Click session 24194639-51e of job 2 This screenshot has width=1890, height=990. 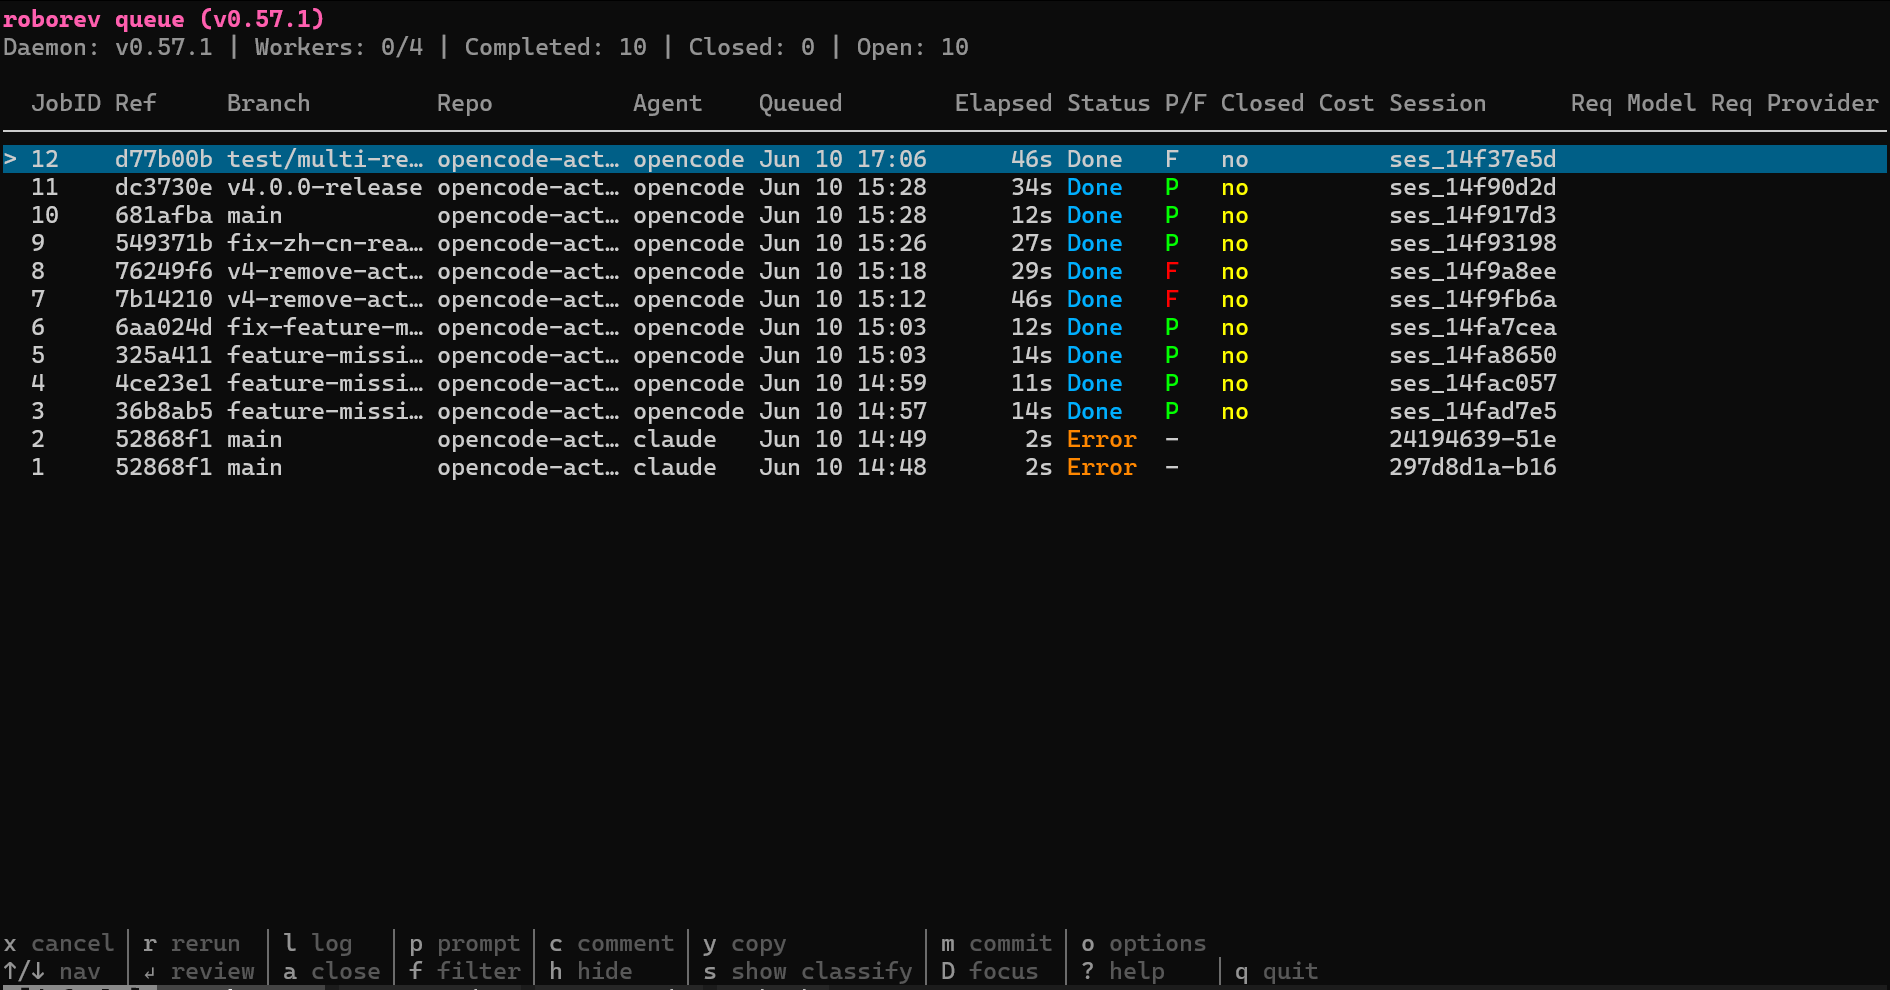click(1472, 439)
